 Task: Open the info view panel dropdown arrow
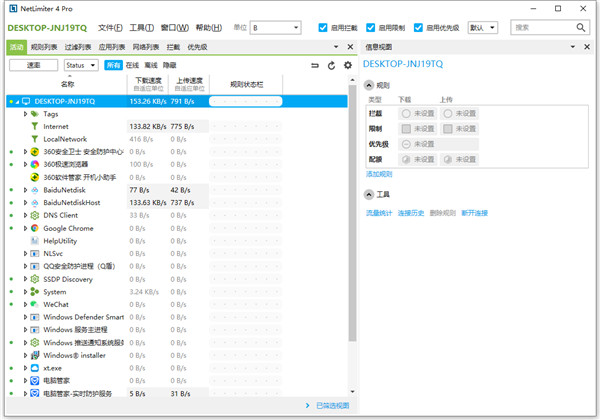[573, 47]
